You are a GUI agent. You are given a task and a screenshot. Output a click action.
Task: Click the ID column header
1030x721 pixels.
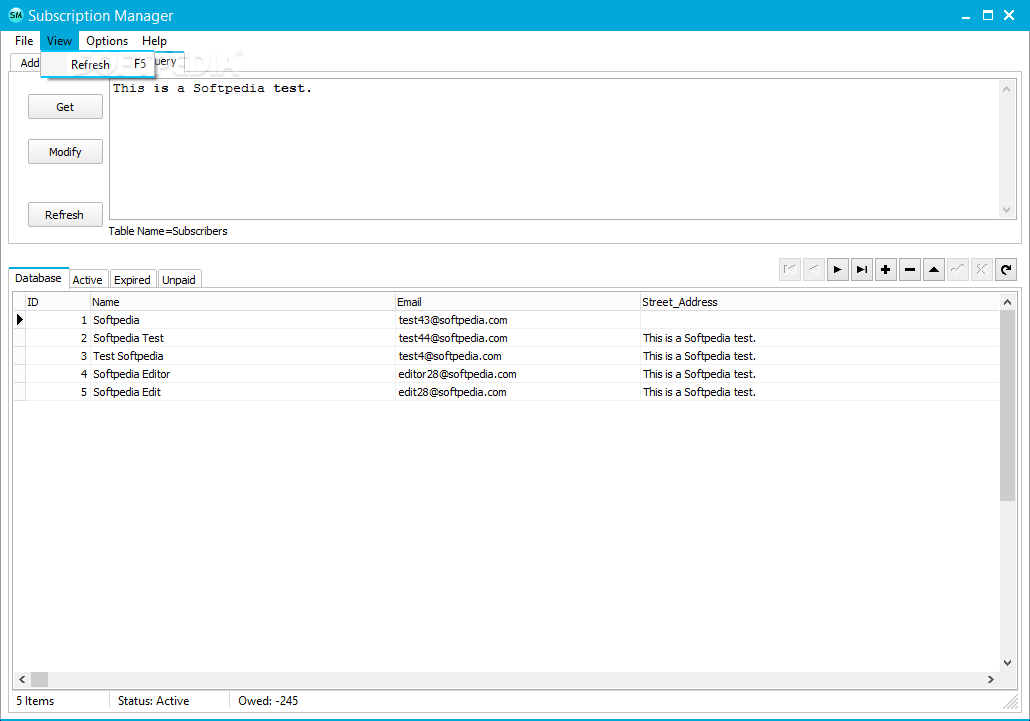pos(58,302)
